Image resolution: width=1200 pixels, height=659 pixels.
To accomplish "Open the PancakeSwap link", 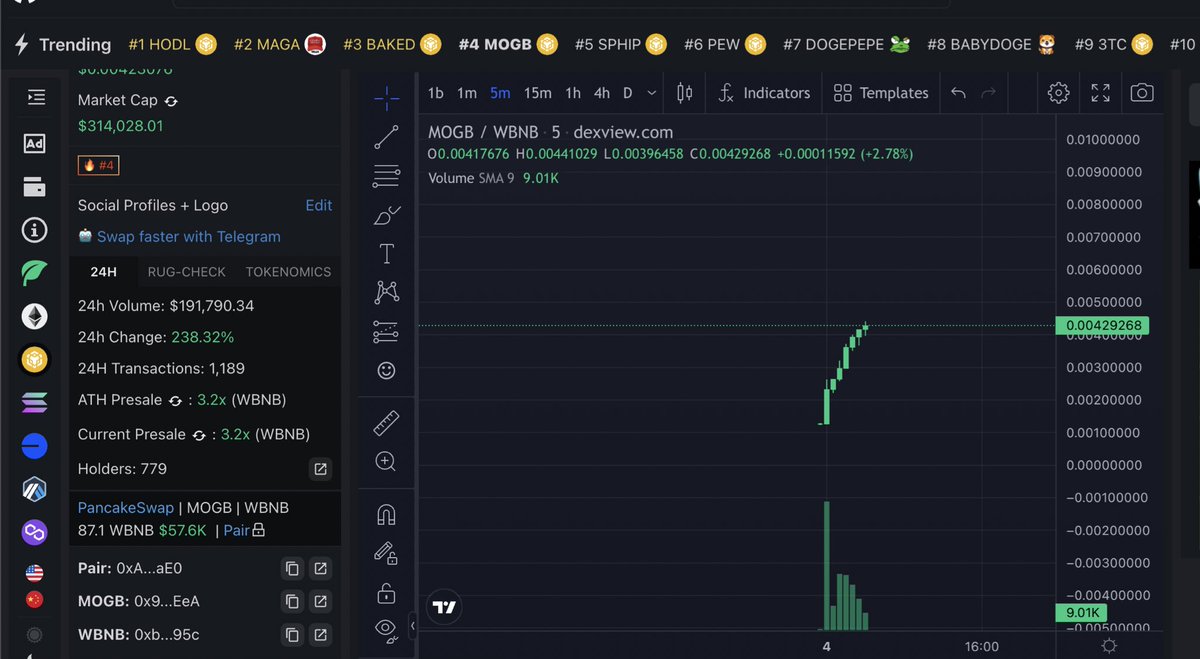I will [126, 508].
